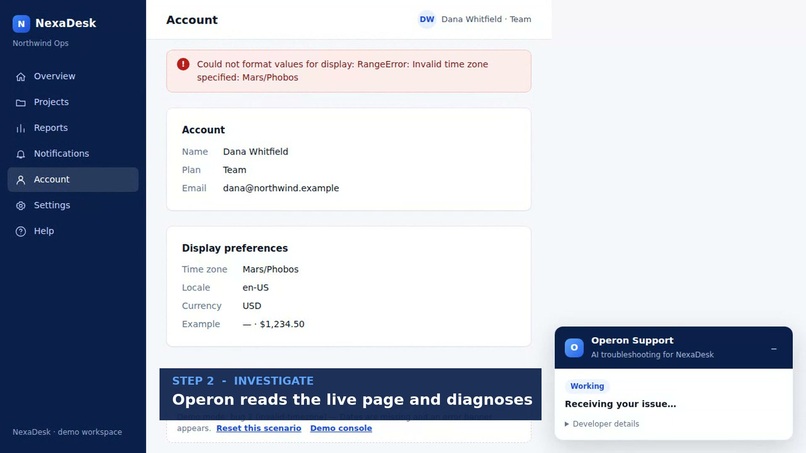
Task: Click the Working status badge
Action: [587, 386]
